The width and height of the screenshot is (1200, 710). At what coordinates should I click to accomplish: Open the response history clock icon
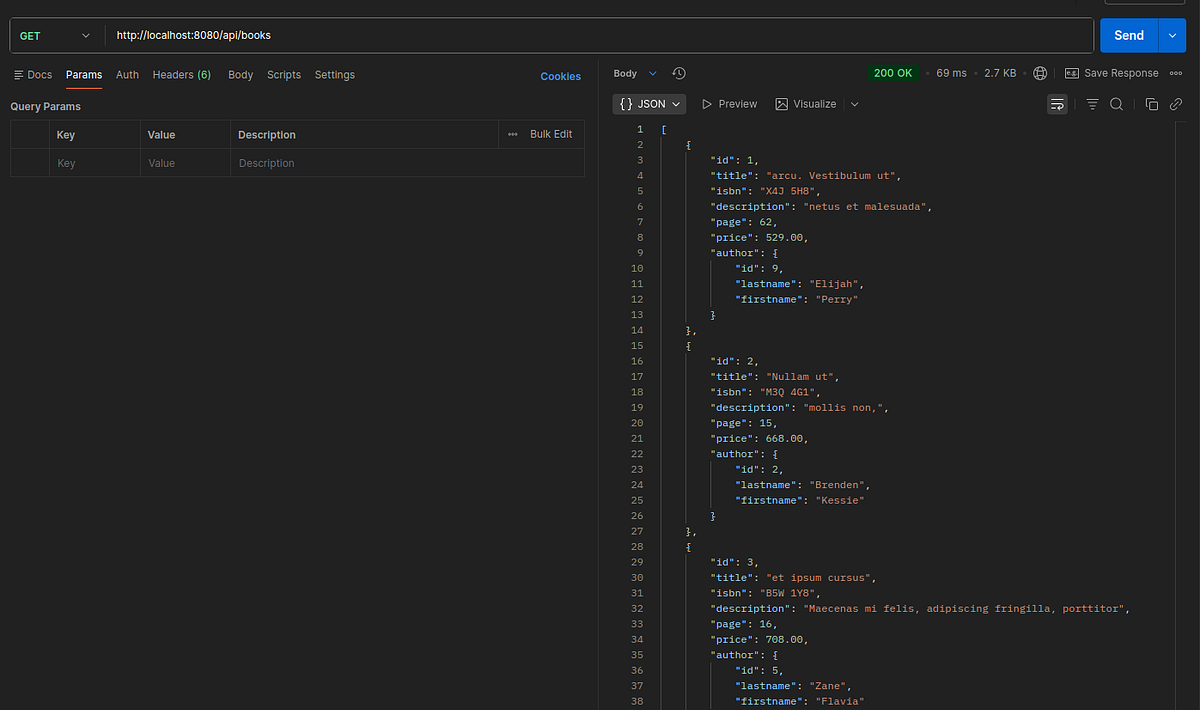click(x=679, y=73)
